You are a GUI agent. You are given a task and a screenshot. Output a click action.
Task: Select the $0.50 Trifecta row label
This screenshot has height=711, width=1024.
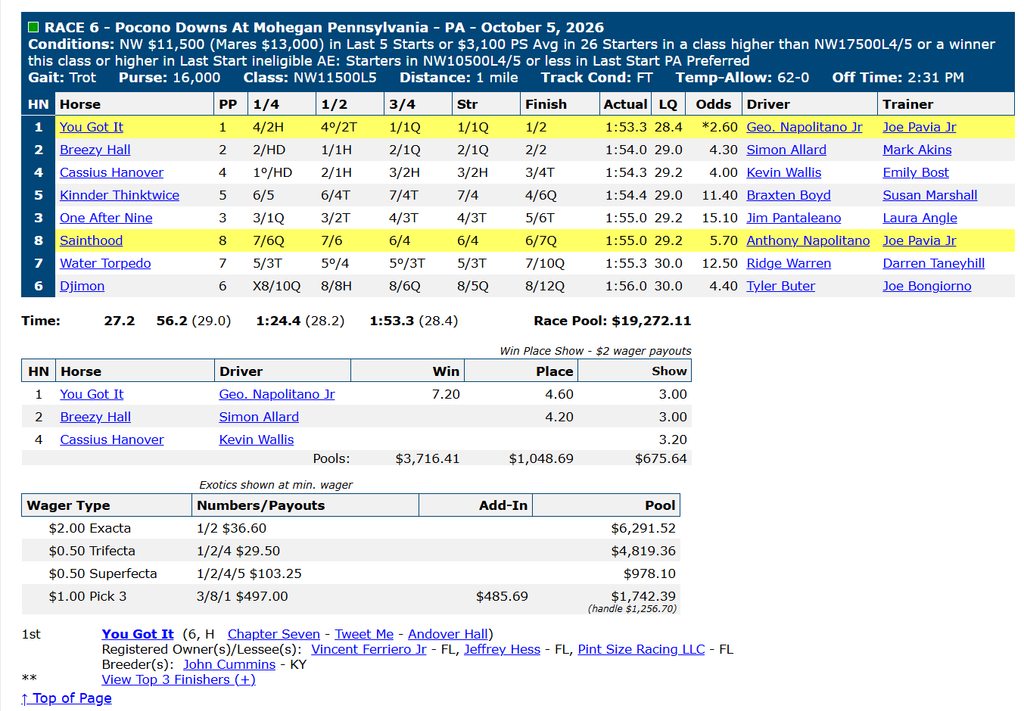[91, 551]
